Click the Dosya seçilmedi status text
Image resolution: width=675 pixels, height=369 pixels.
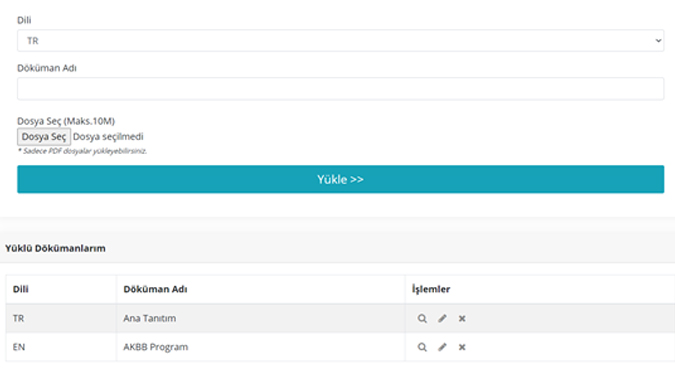pos(108,137)
